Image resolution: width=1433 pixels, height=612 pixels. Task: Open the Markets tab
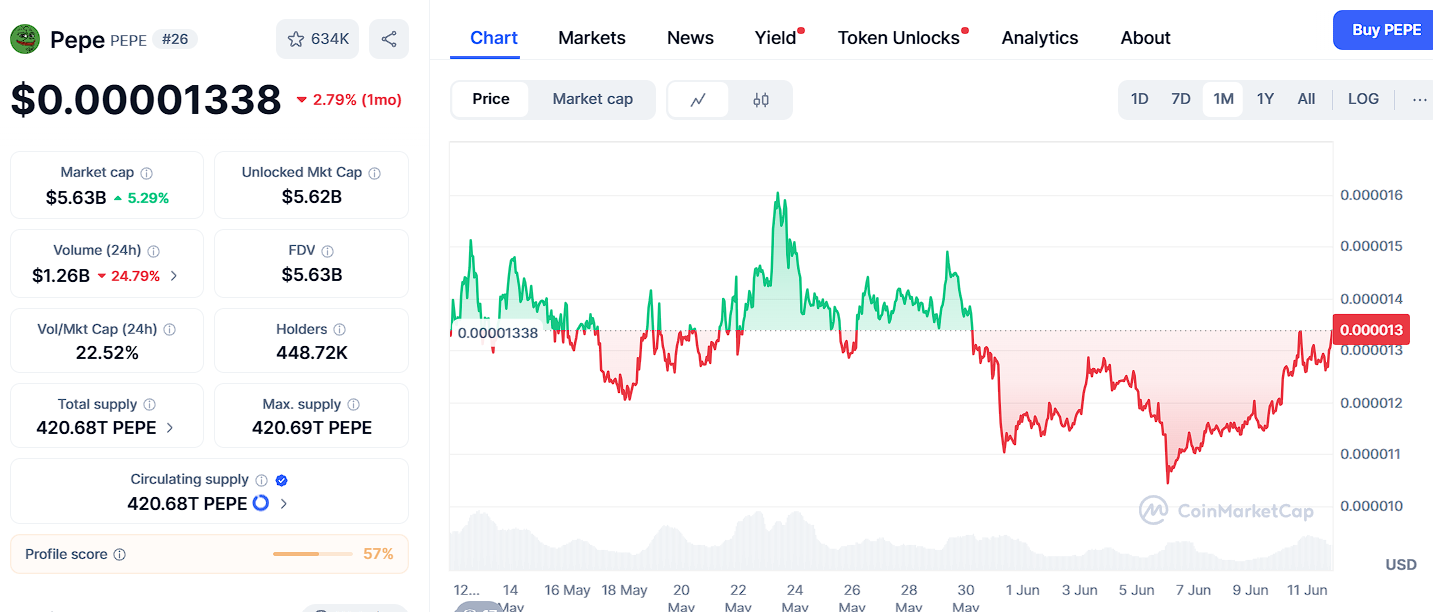[x=592, y=38]
